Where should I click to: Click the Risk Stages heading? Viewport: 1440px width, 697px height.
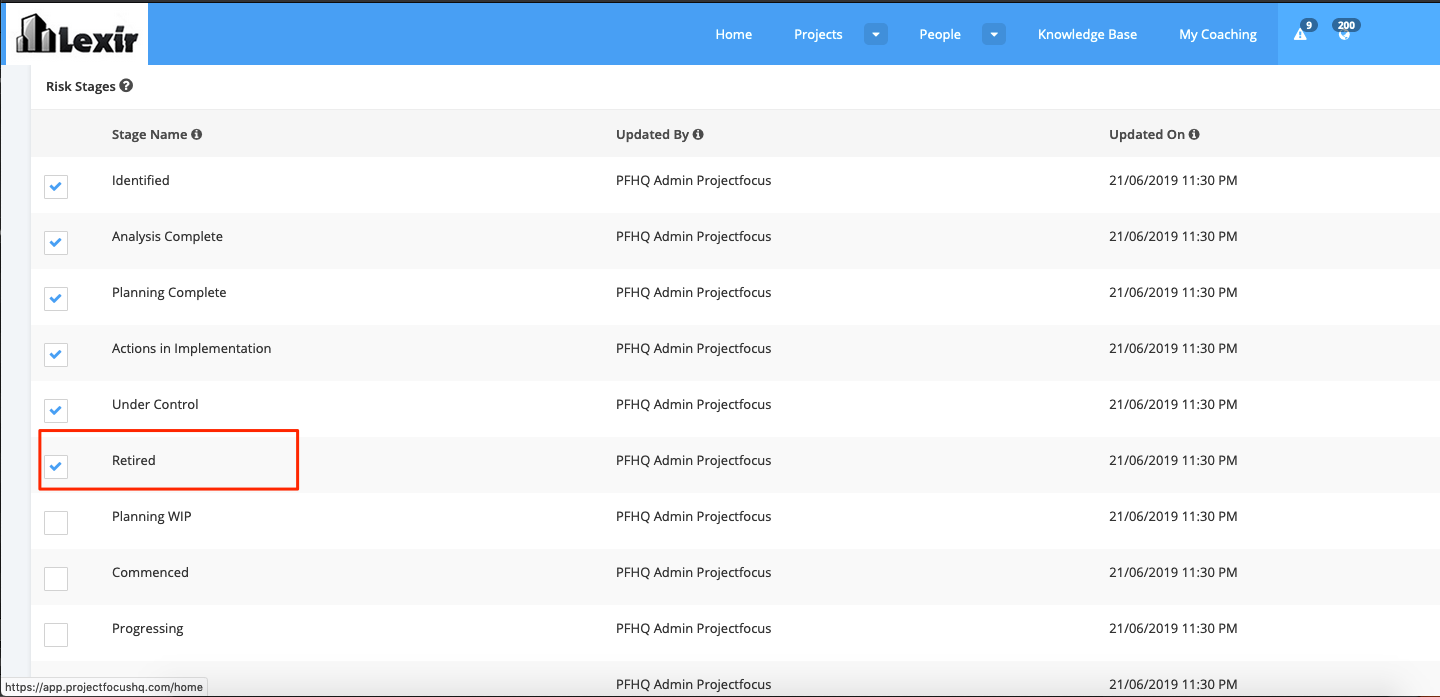click(81, 86)
